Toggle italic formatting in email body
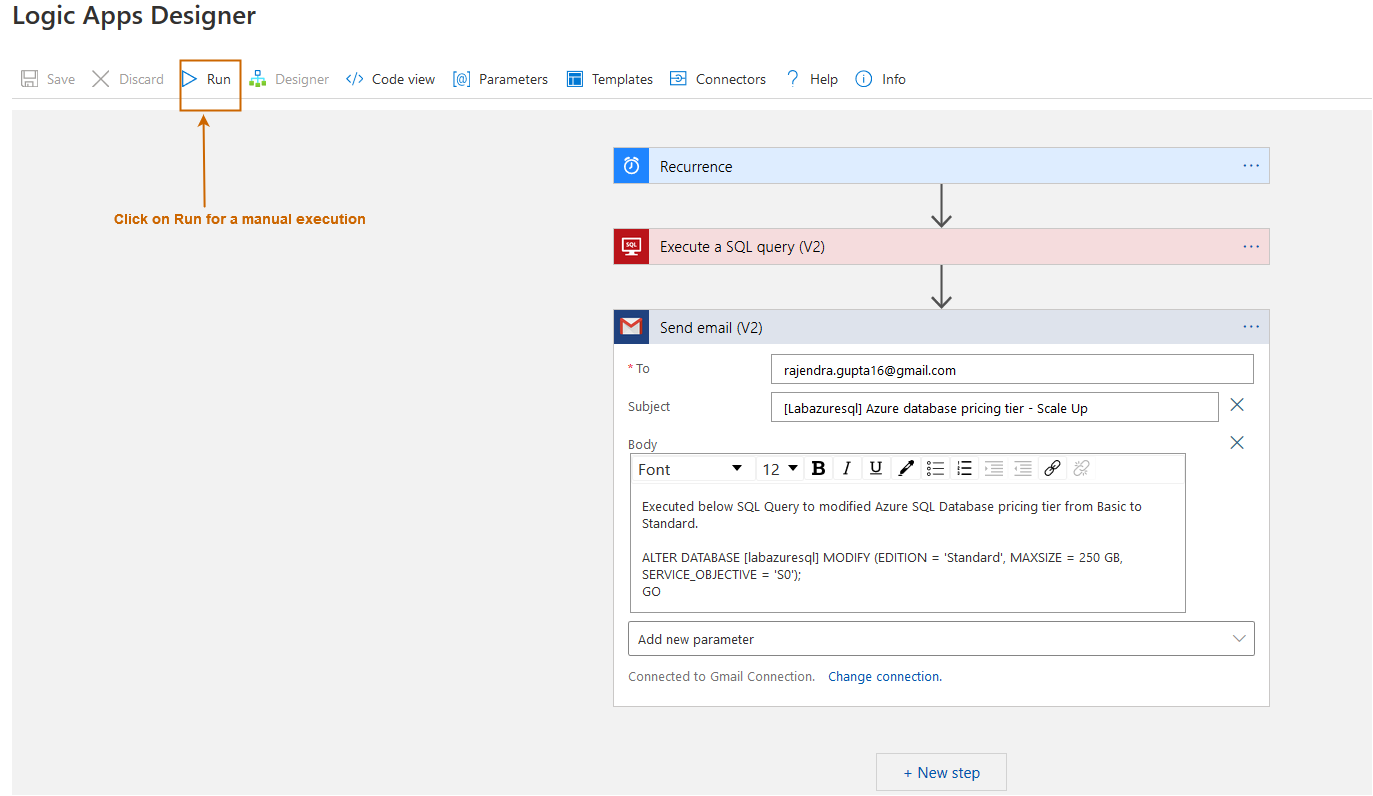 (x=847, y=468)
